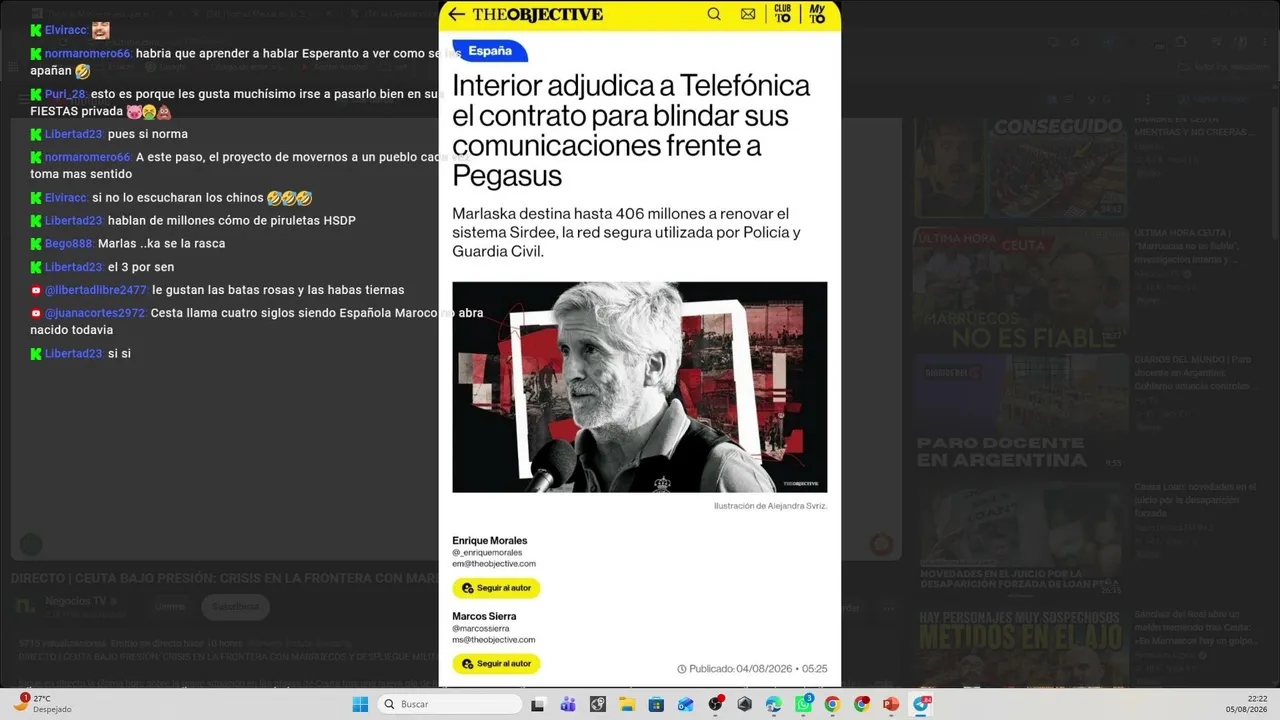Click the @marcossierra handle
Viewport: 1280px width, 720px height.
click(481, 628)
